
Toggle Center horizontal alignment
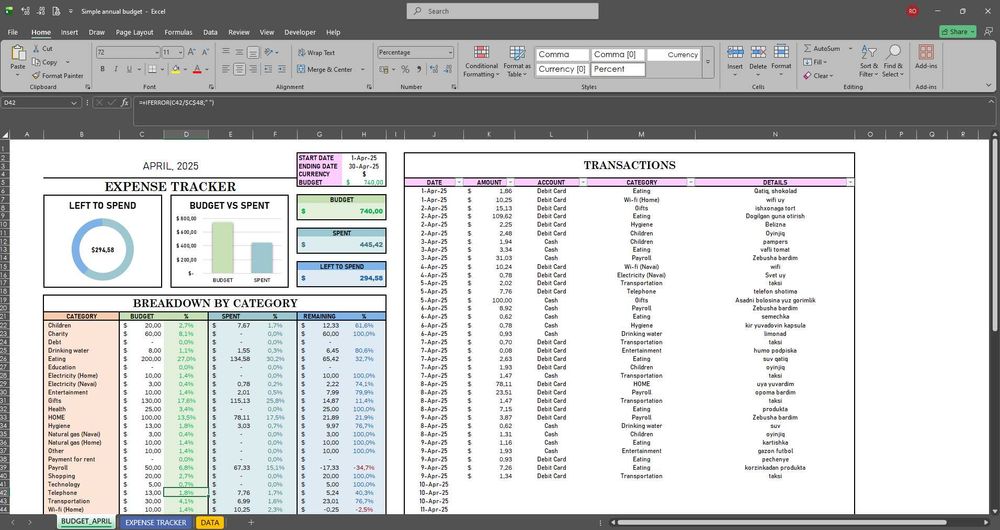(239, 69)
